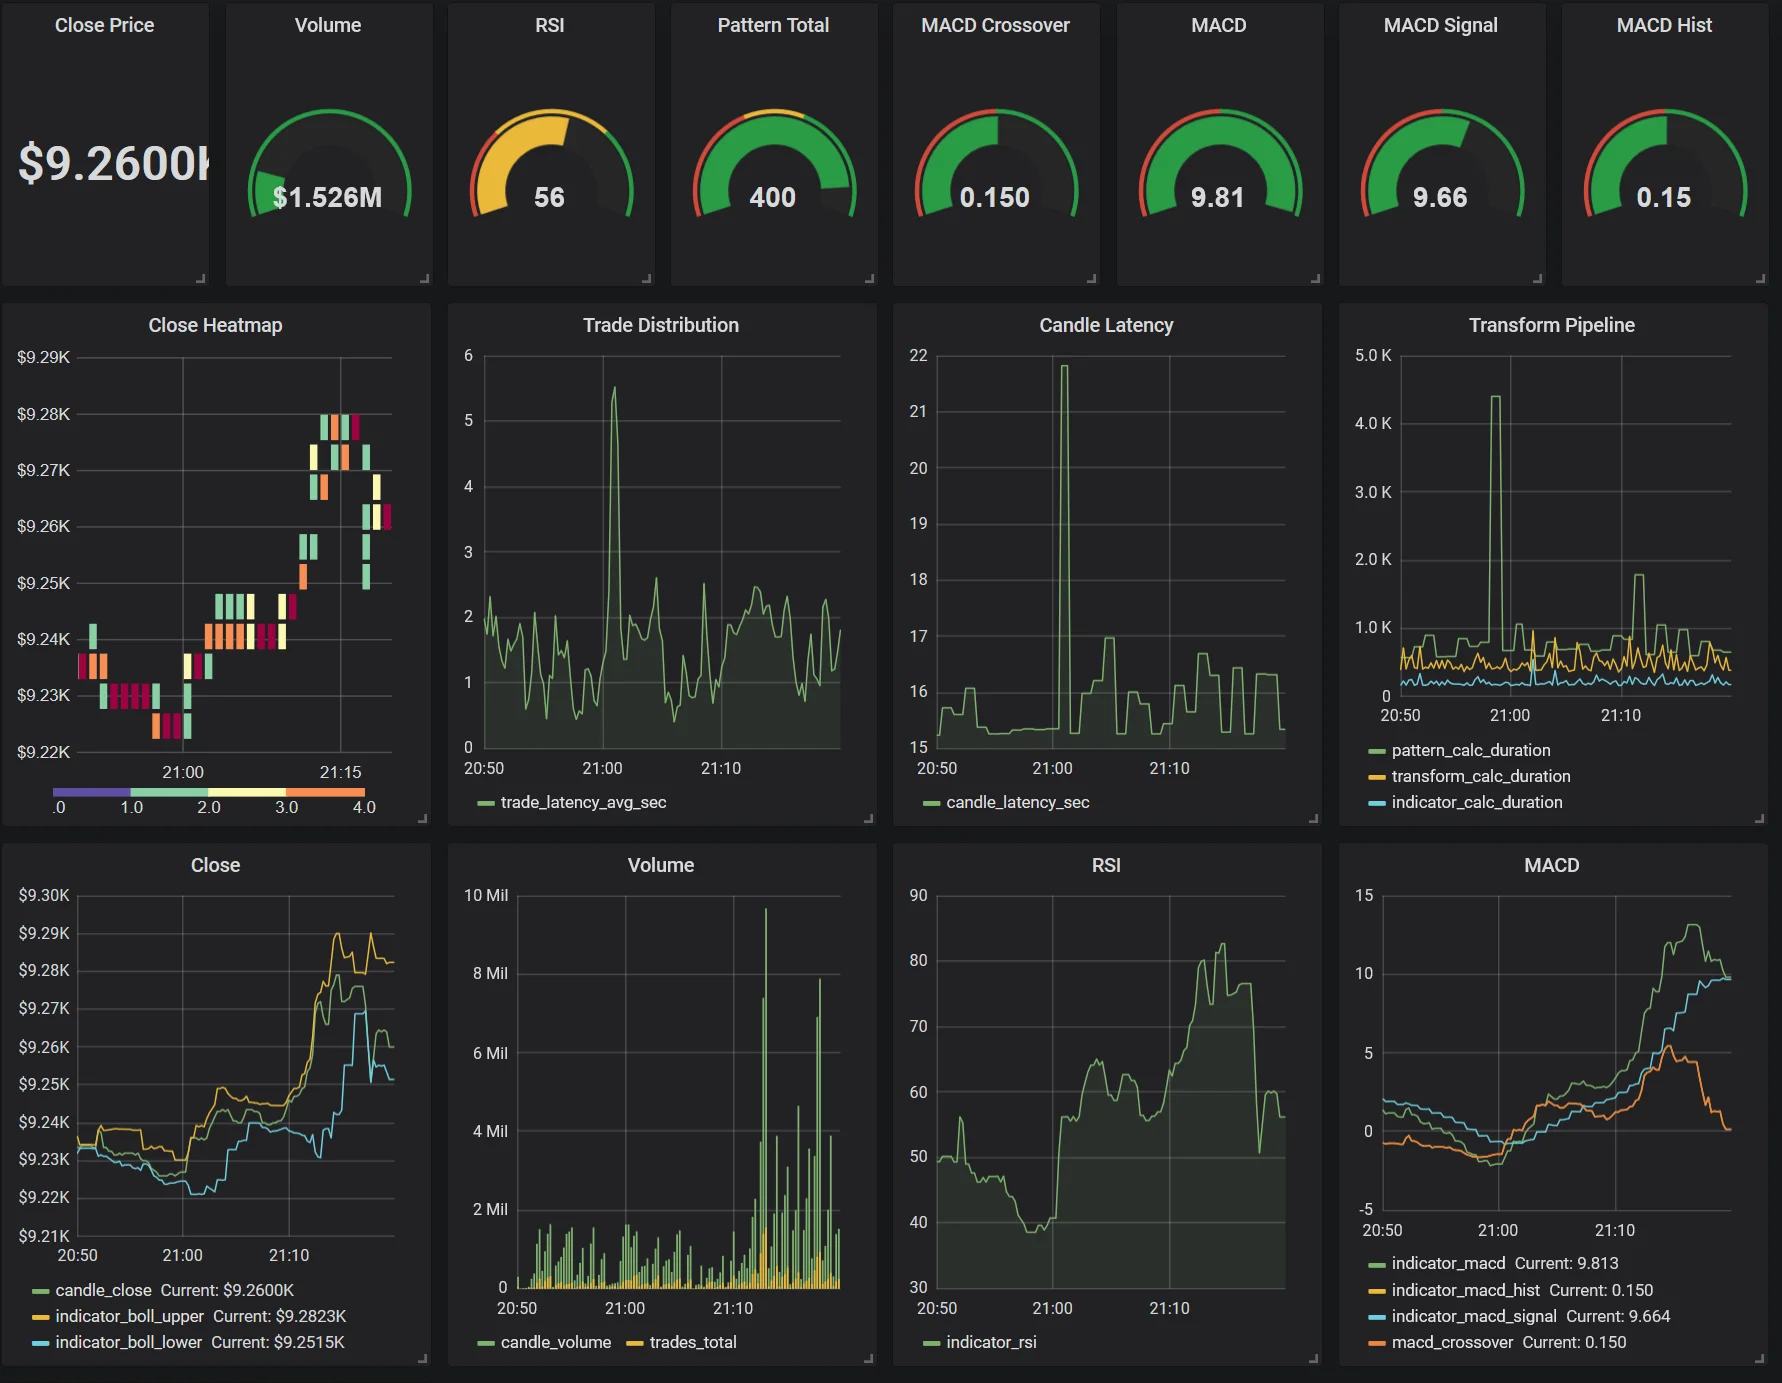Click the Transform Pipeline panel resize handle

tap(1759, 818)
